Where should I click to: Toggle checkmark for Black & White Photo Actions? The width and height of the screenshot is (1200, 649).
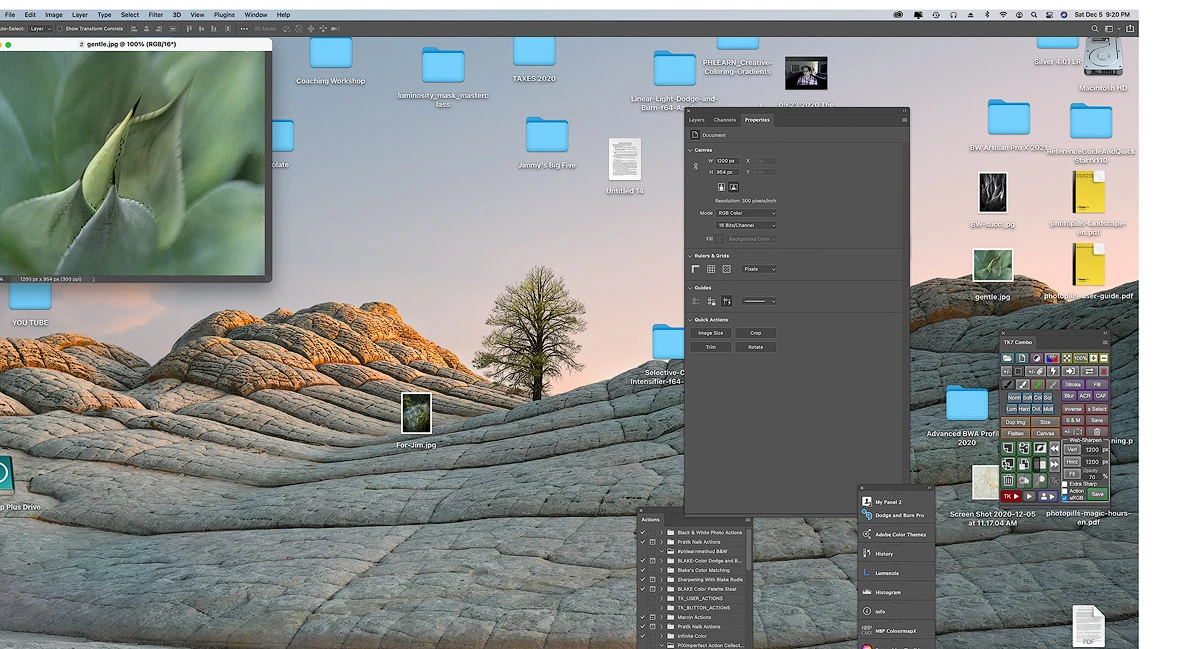point(643,533)
